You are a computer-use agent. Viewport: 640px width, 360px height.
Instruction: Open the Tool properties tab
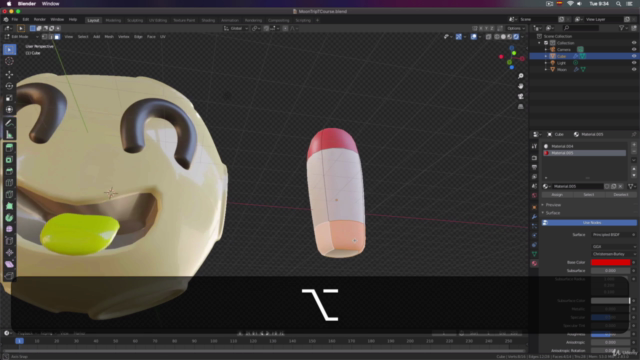click(x=534, y=146)
